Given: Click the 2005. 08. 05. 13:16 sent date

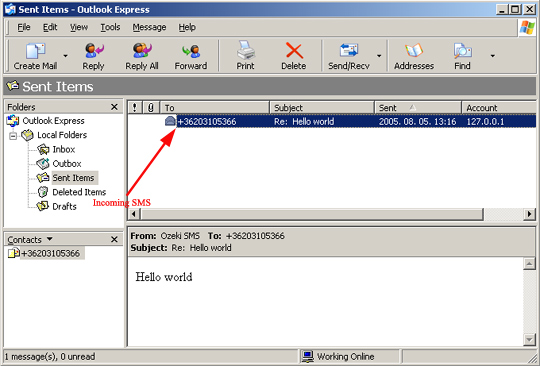Looking at the screenshot, I should (x=417, y=122).
